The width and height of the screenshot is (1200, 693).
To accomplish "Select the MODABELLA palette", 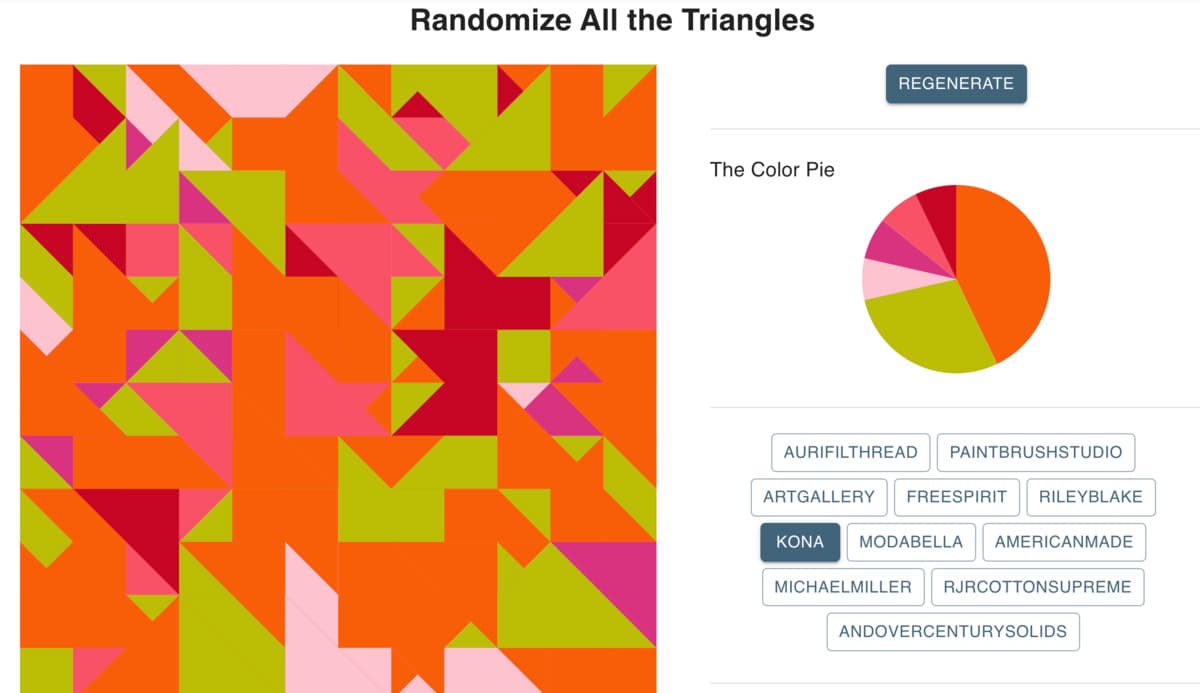I will coord(911,542).
